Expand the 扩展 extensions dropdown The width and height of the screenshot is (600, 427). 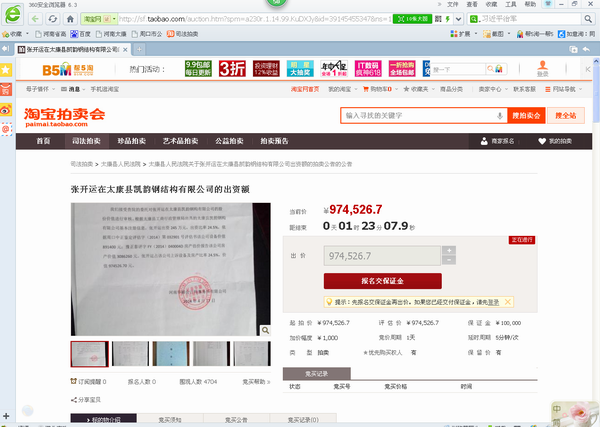coord(476,34)
